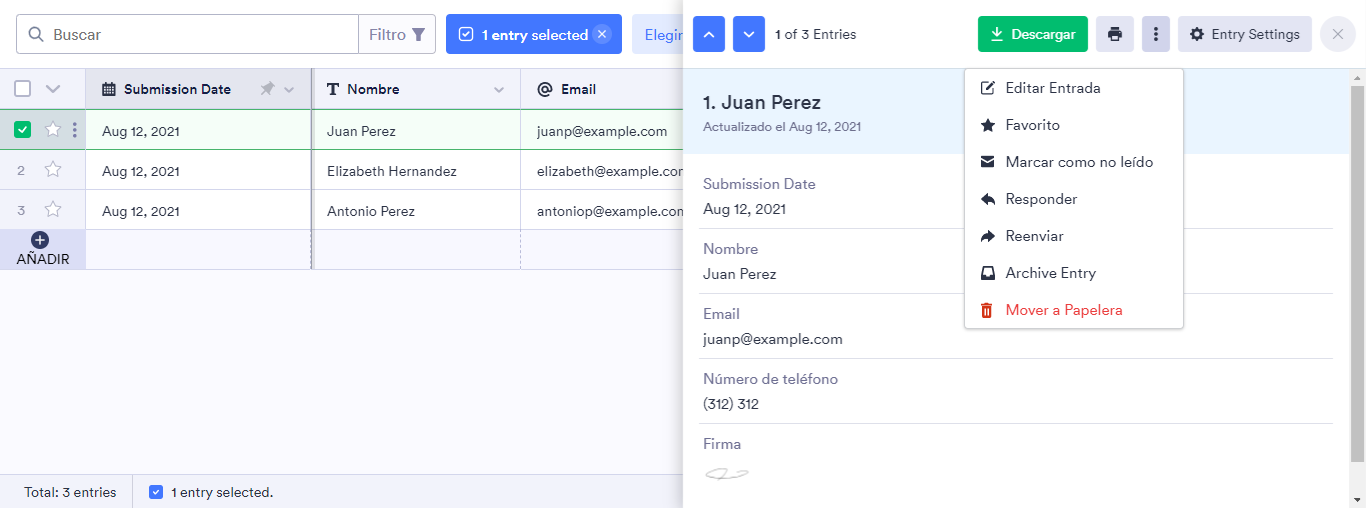Open Entry Settings
The height and width of the screenshot is (508, 1366).
pyautogui.click(x=1244, y=34)
